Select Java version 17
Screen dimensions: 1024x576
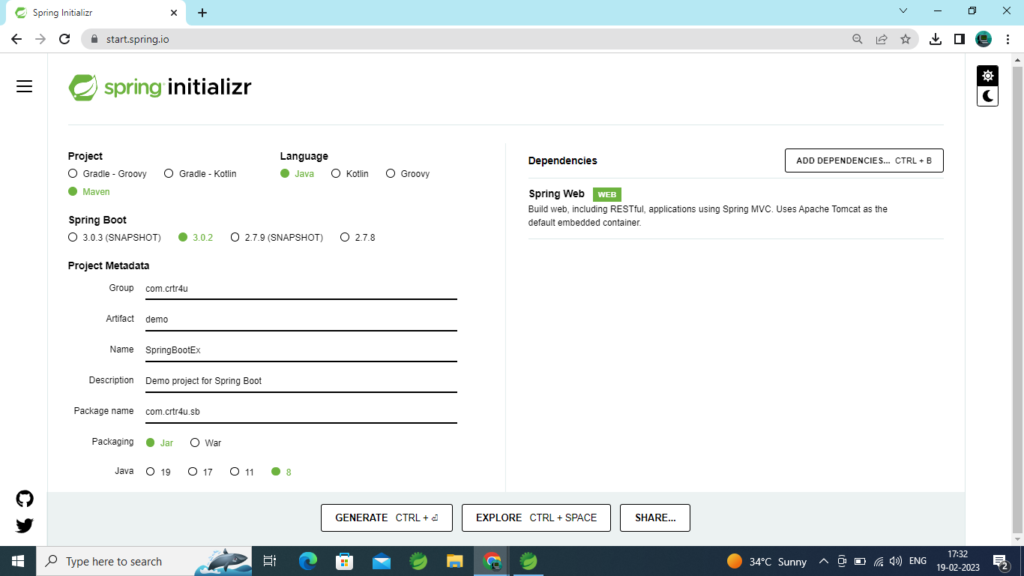tap(200, 472)
